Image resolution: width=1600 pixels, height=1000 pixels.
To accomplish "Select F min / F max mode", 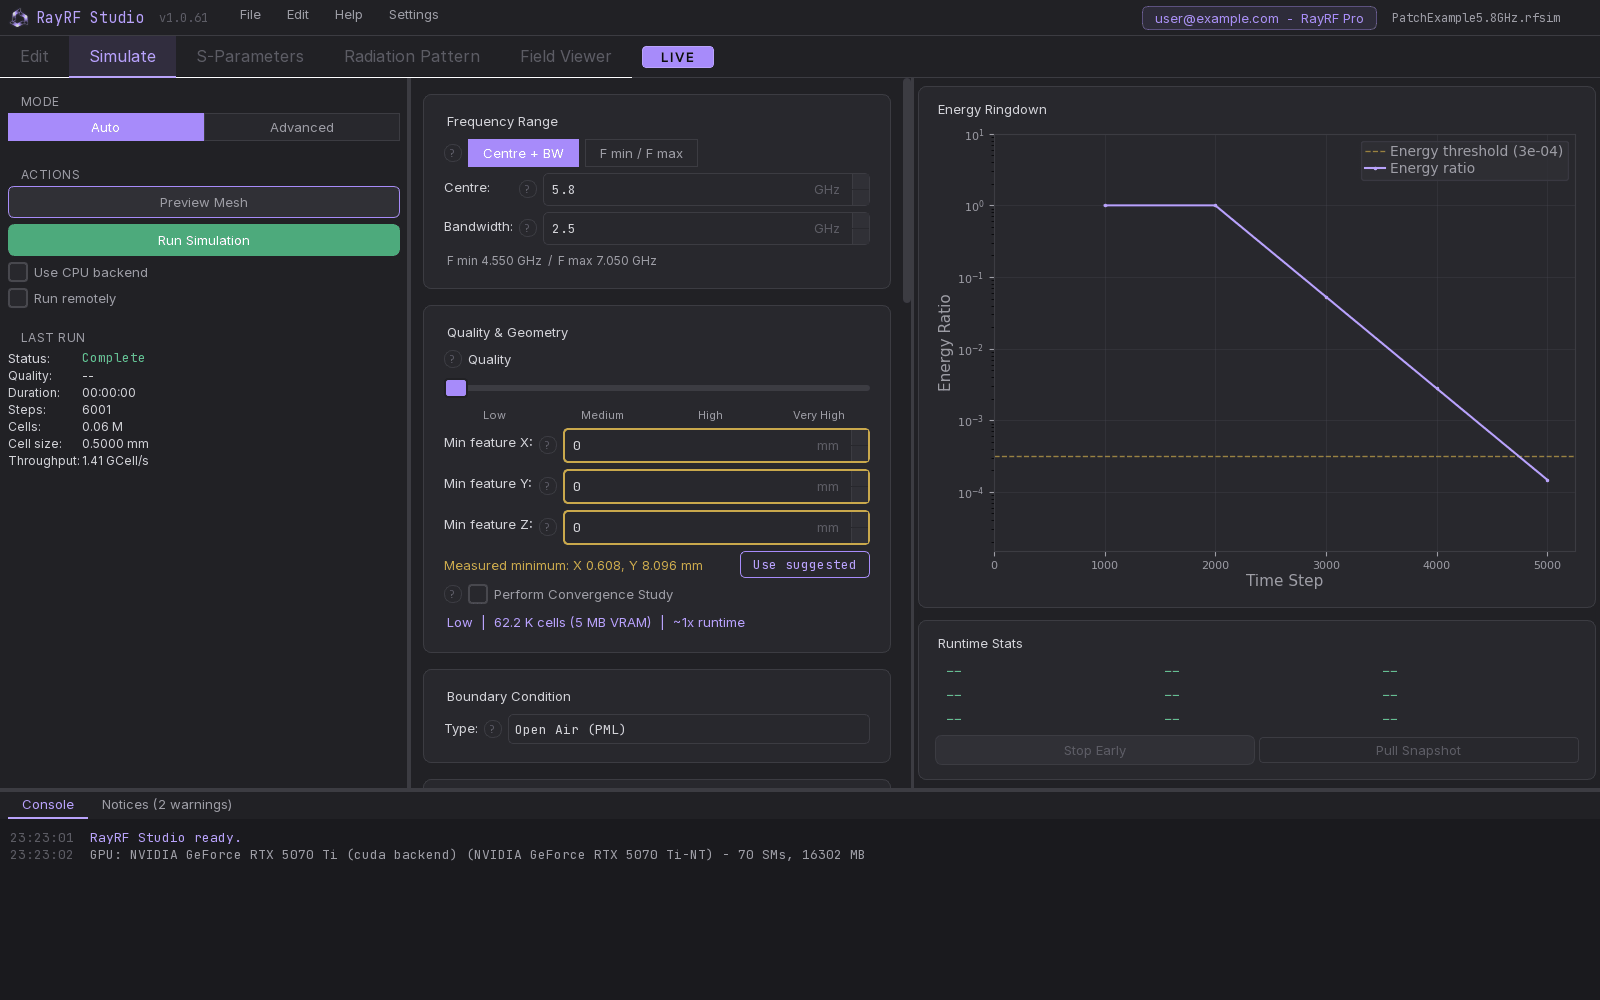I will (641, 153).
